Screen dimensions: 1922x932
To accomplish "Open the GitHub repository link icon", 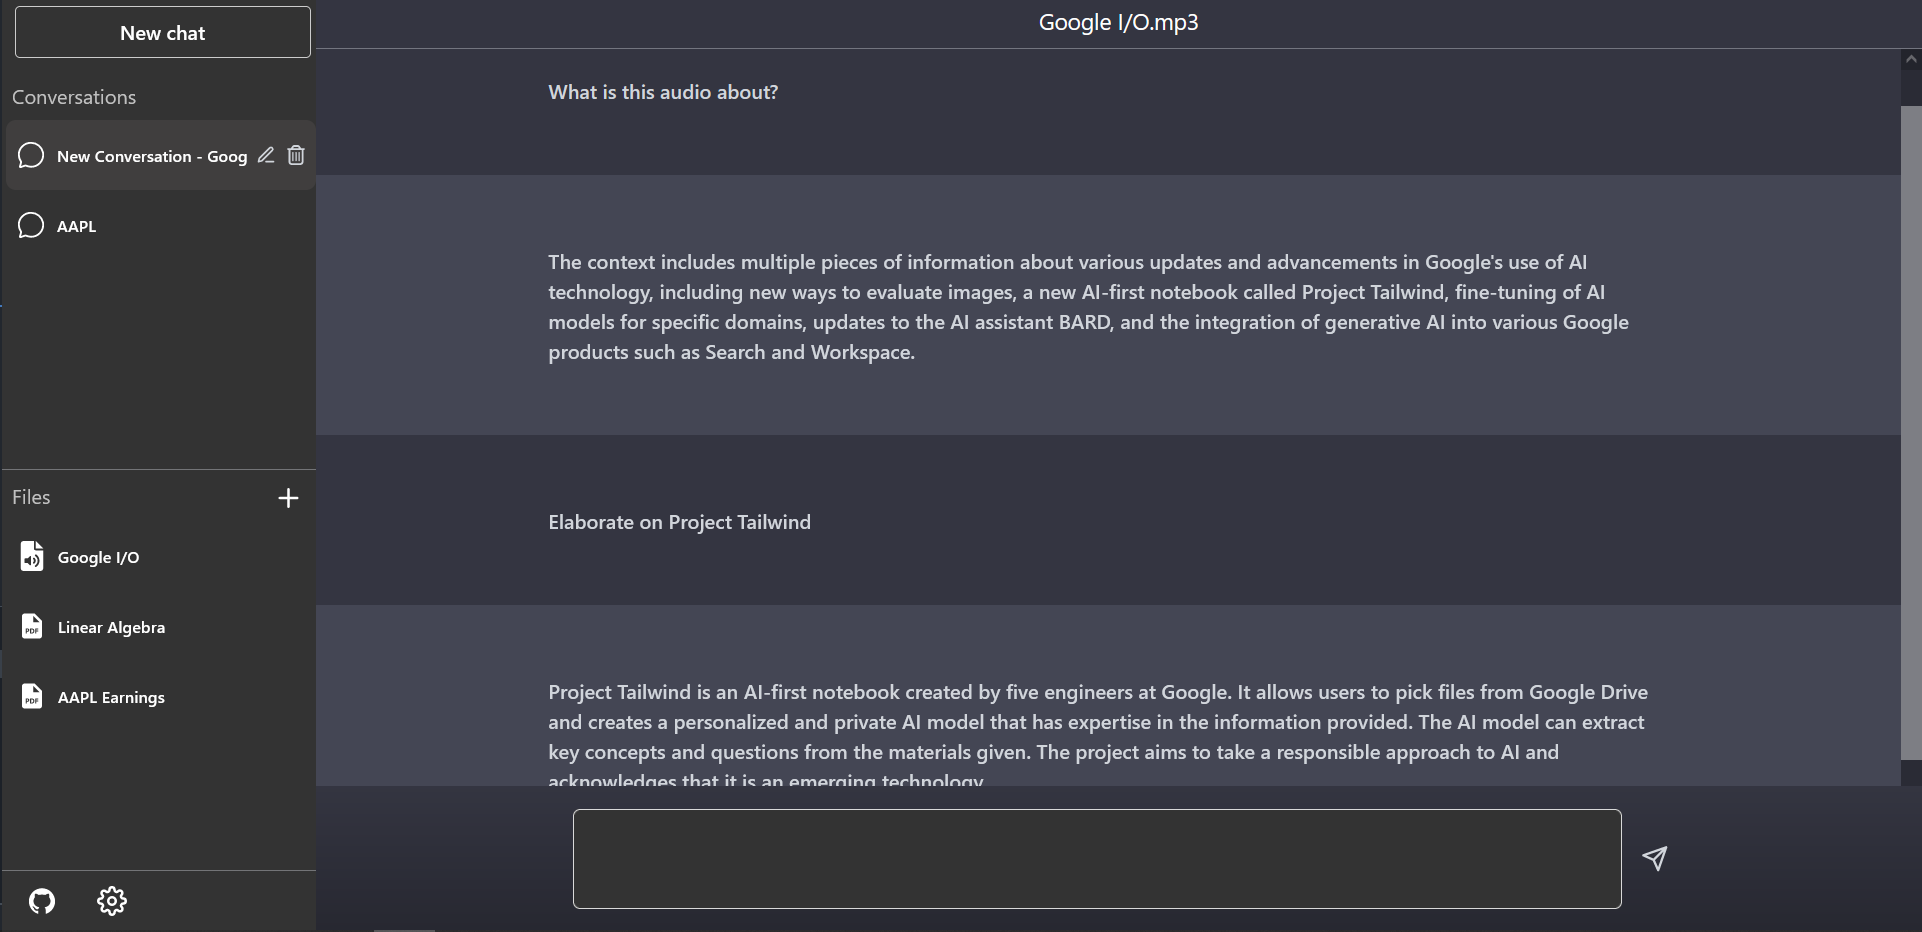I will point(42,901).
